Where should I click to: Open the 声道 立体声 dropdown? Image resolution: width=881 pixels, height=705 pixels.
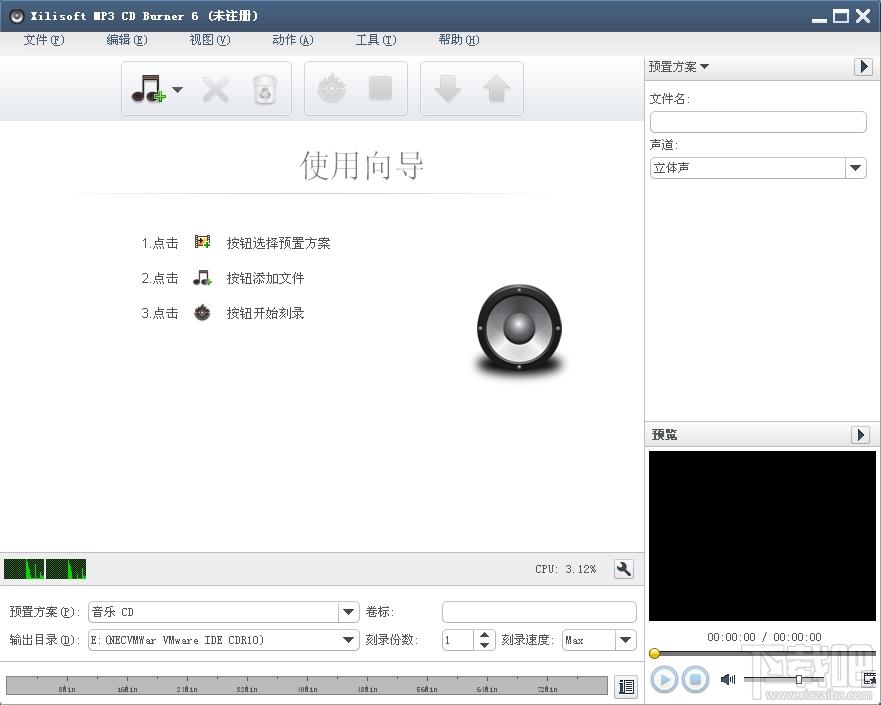click(x=758, y=168)
